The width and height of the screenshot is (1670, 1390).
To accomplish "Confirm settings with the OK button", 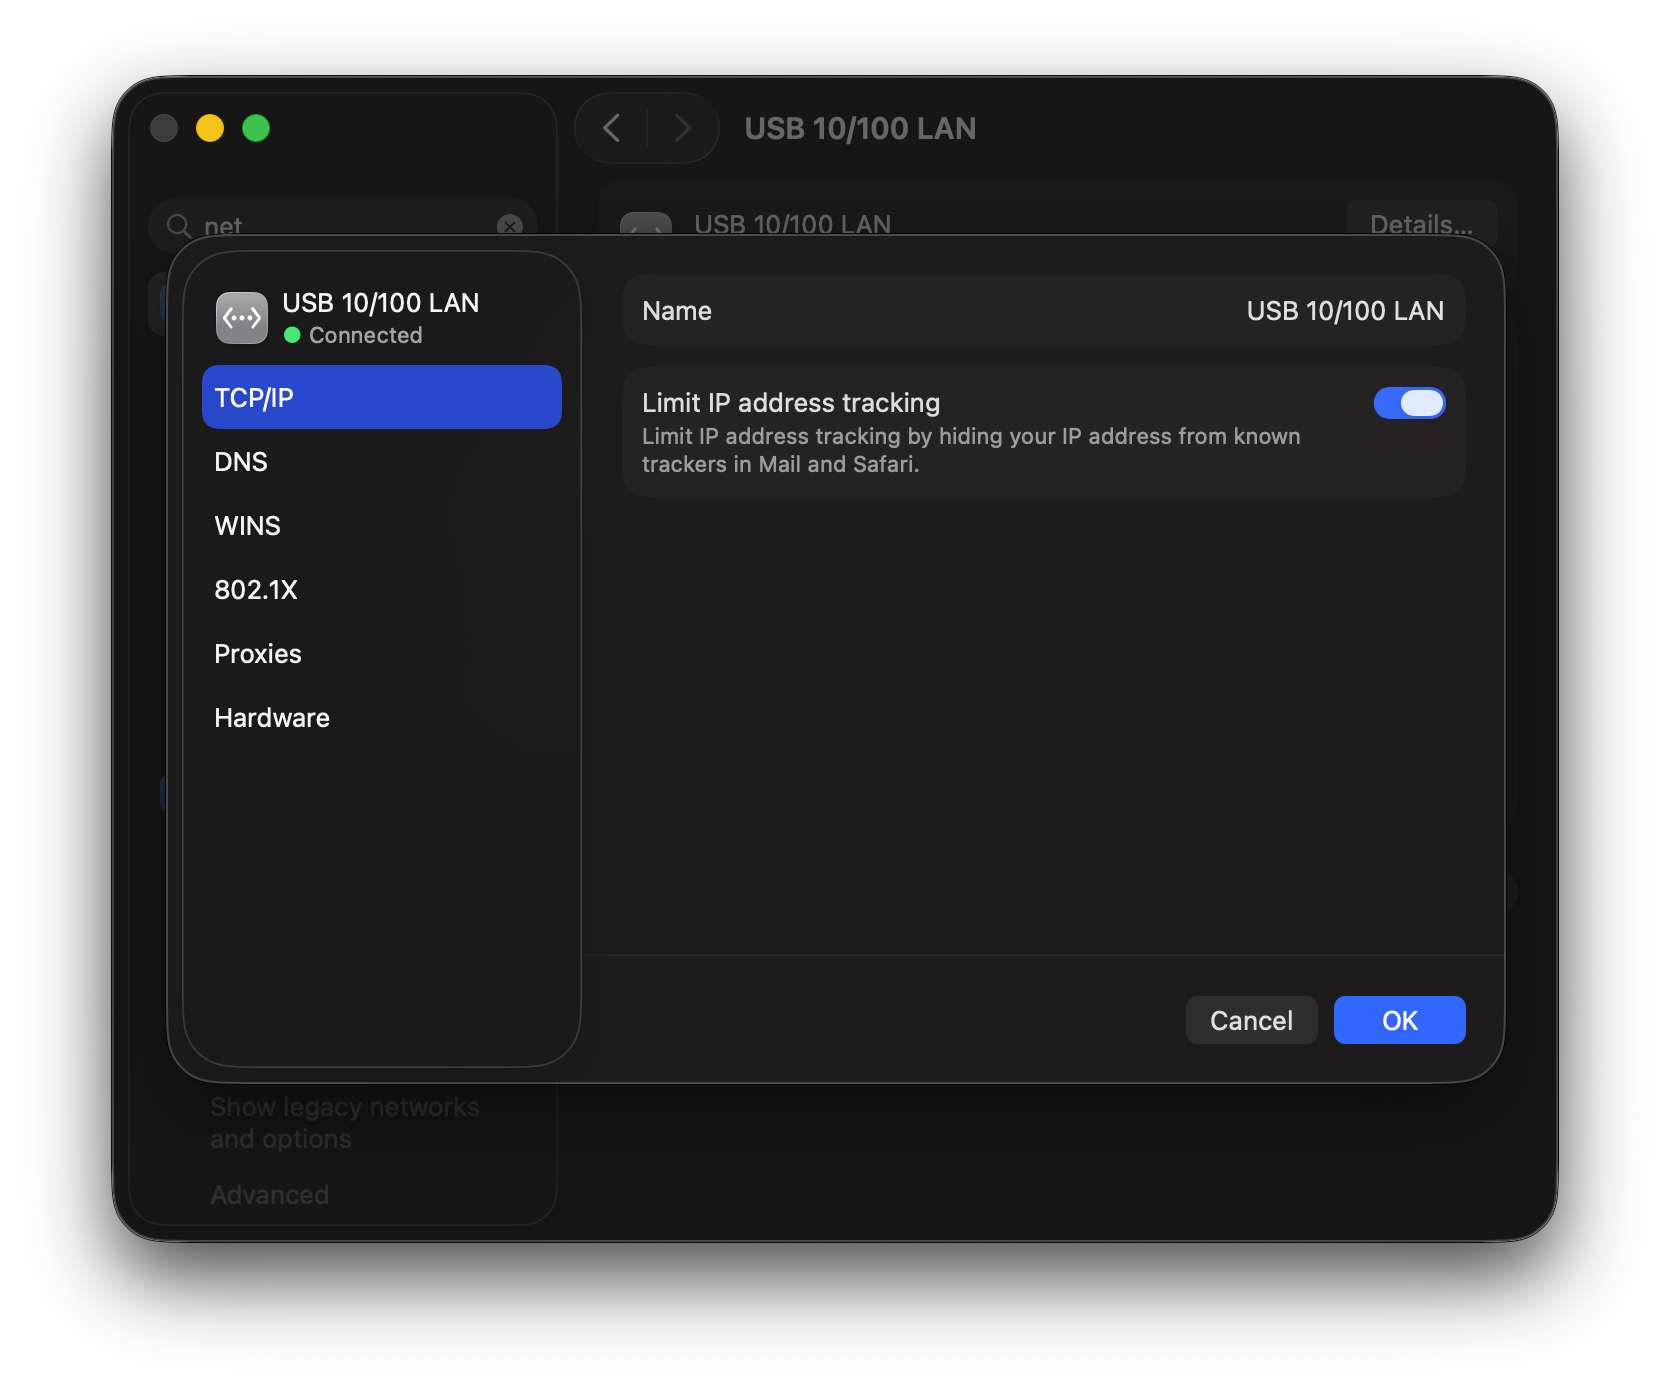I will [1399, 1020].
